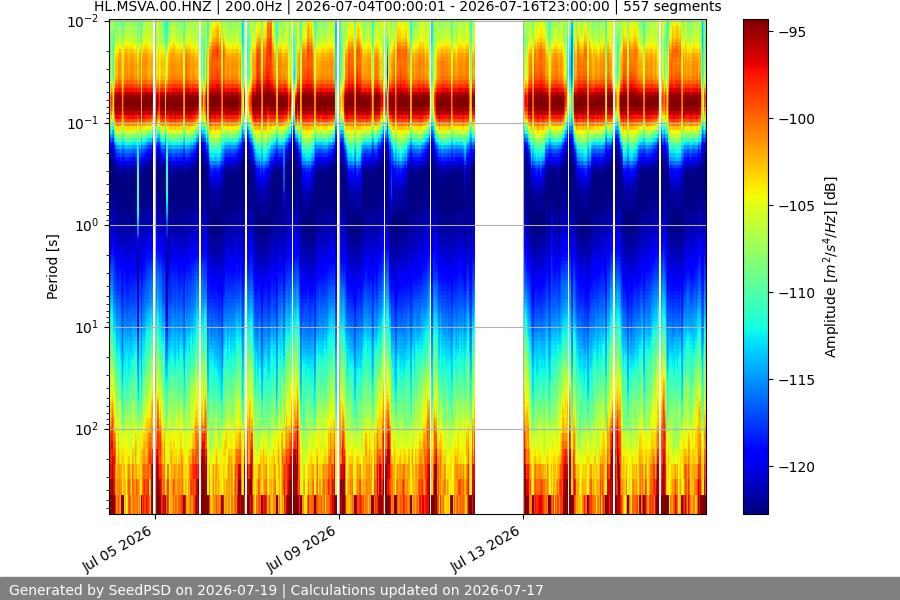Image resolution: width=900 pixels, height=600 pixels.
Task: Click the 10⁻² y-axis tick label
Action: tap(83, 22)
